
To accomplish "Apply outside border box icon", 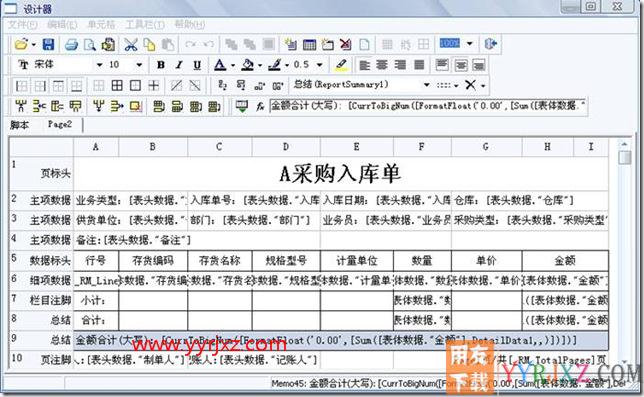I will pyautogui.click(x=135, y=85).
